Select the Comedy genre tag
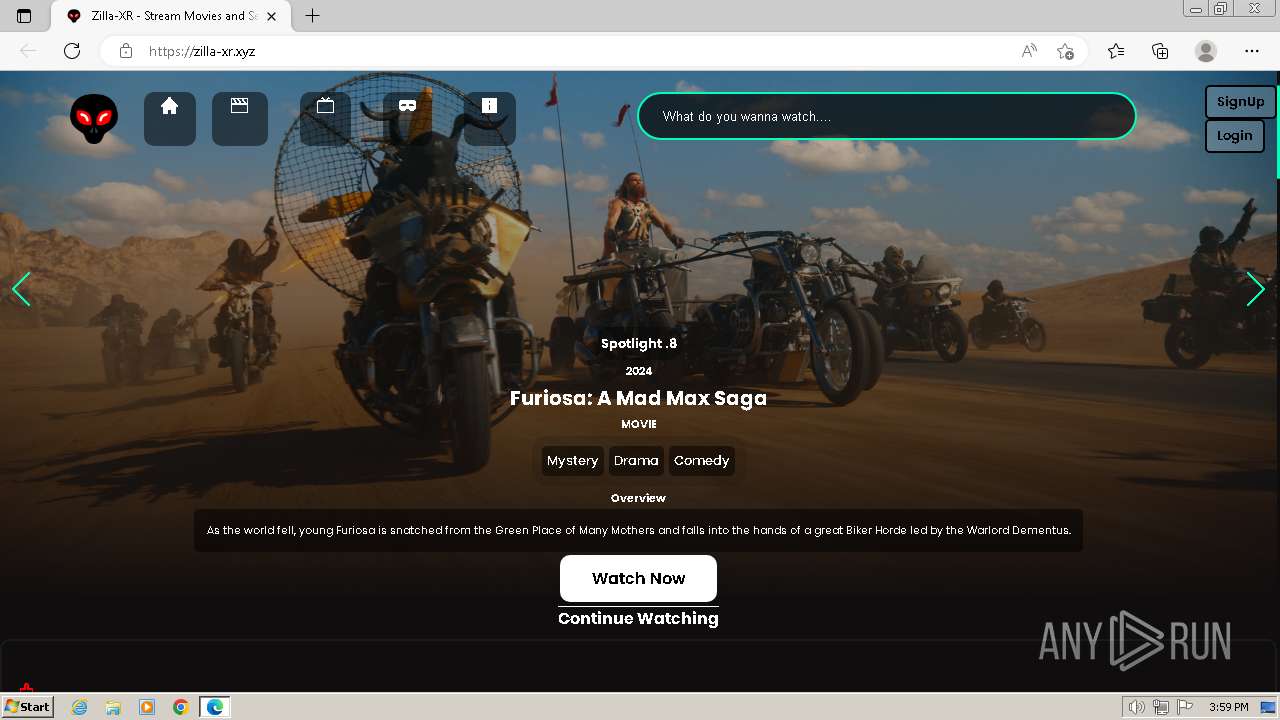The width and height of the screenshot is (1280, 720). pos(701,461)
